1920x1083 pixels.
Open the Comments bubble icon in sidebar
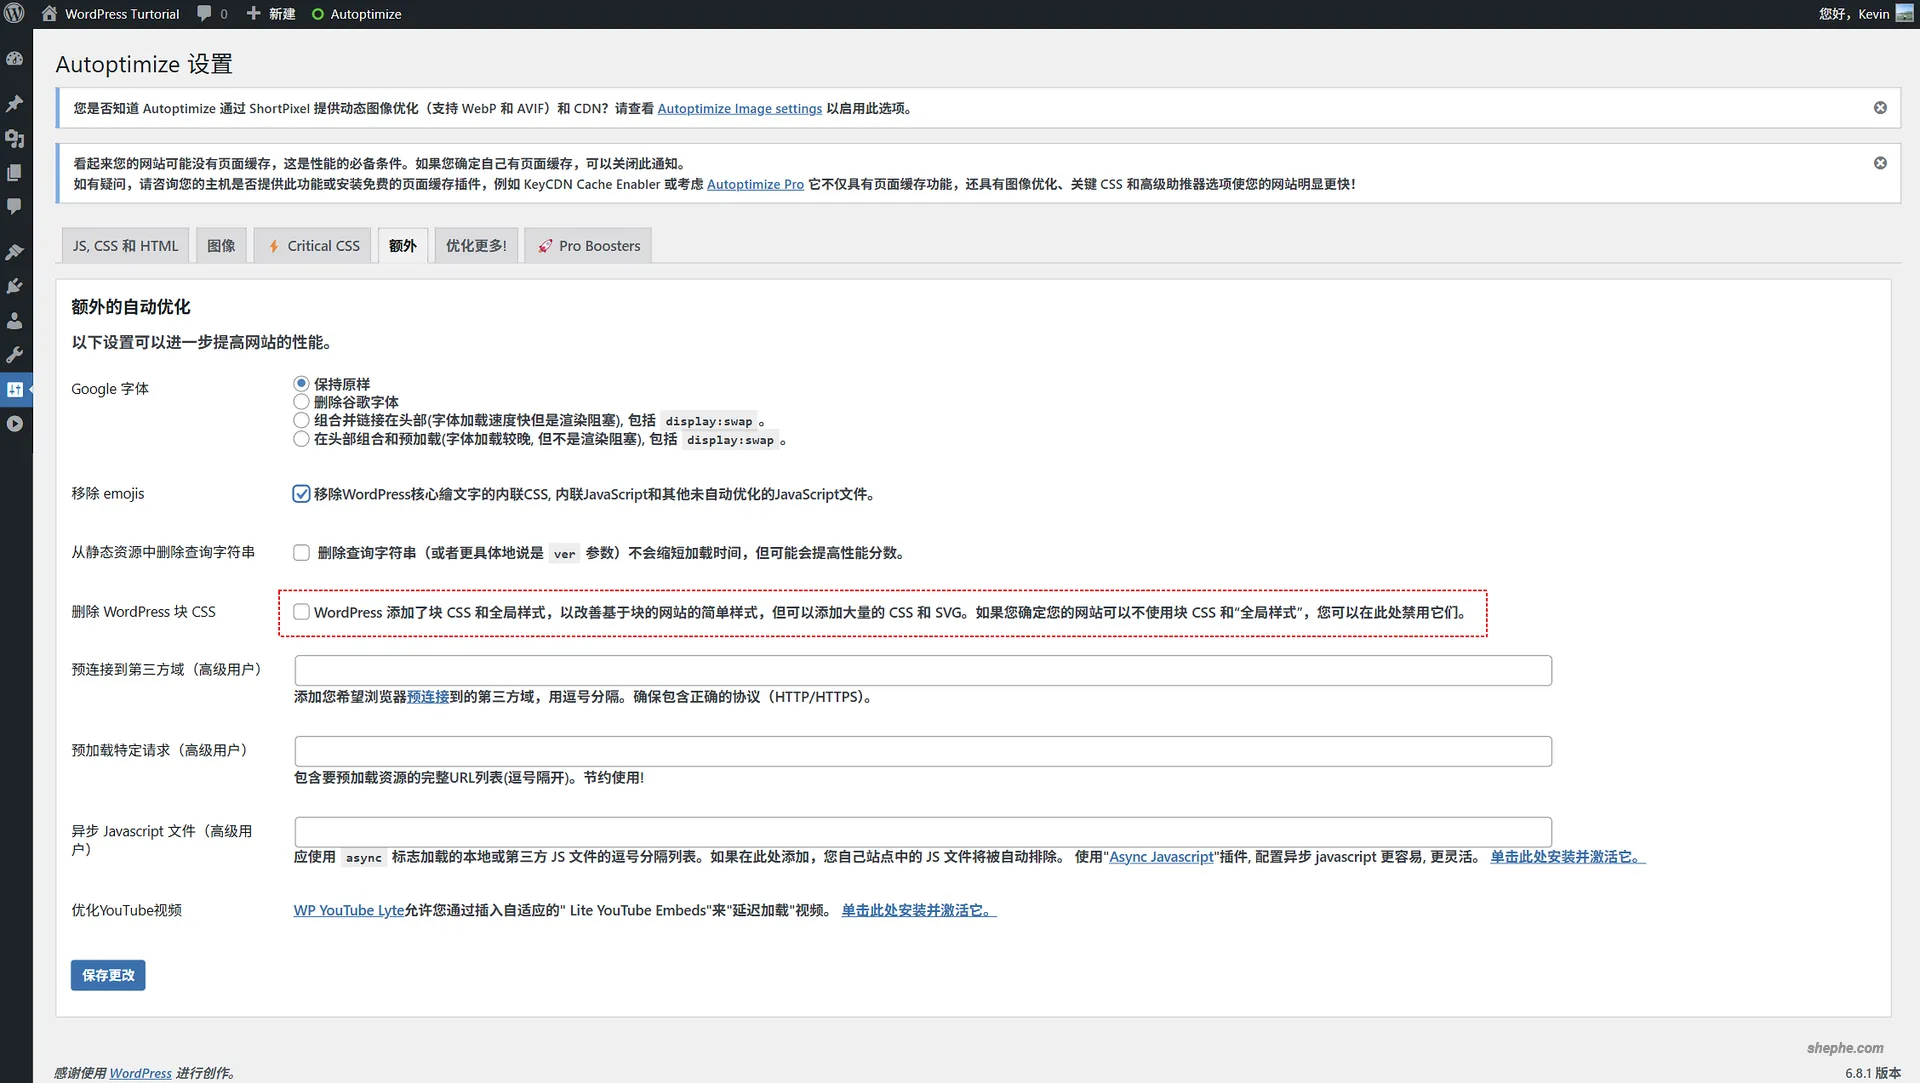pyautogui.click(x=15, y=205)
